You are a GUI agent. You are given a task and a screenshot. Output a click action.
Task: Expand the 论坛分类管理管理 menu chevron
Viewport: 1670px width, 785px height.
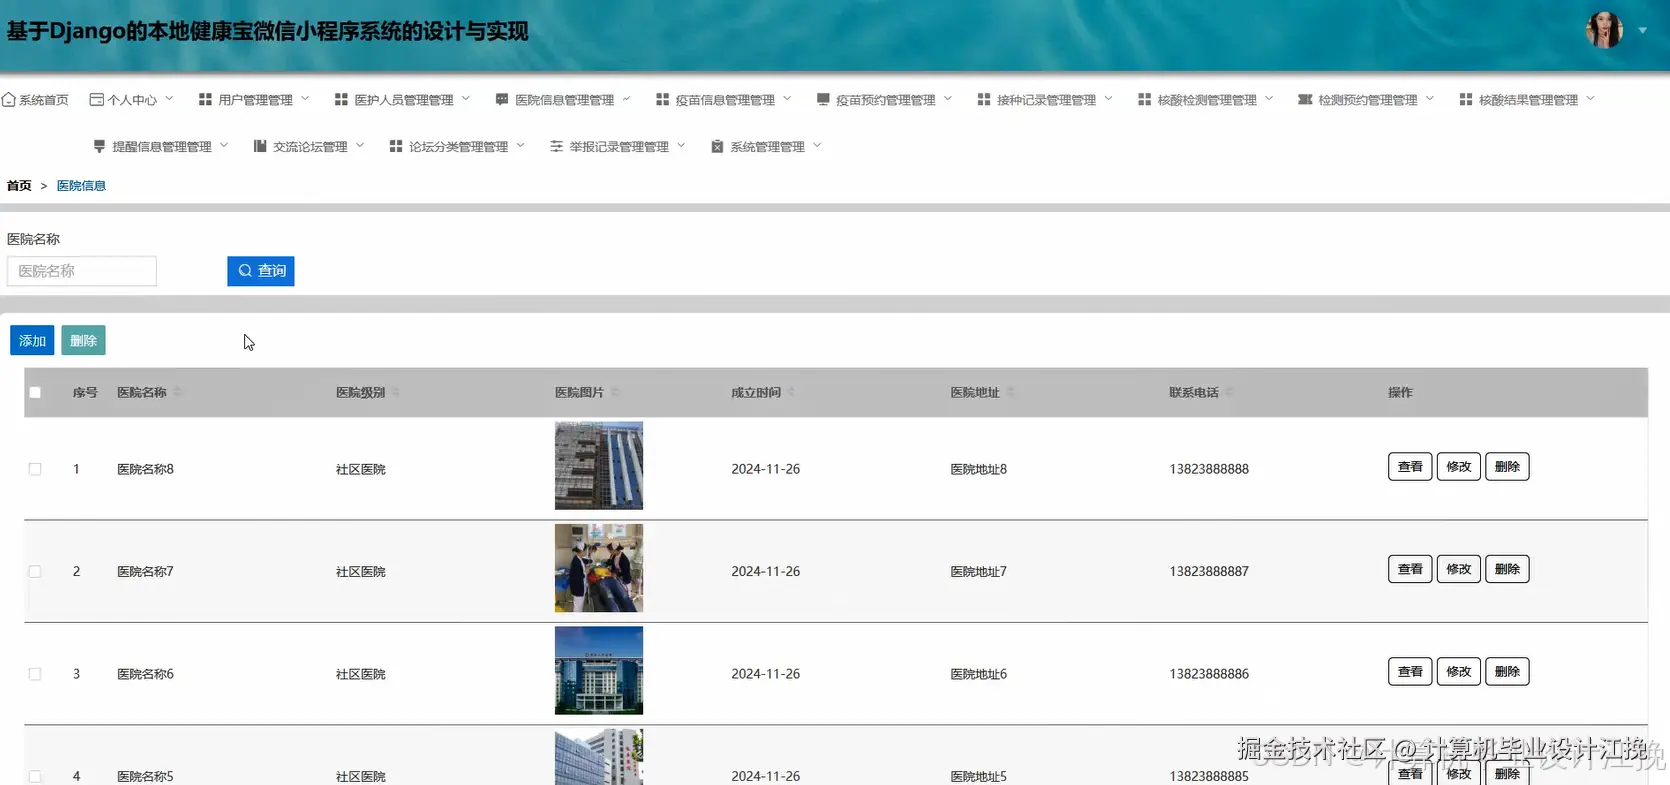tap(520, 145)
